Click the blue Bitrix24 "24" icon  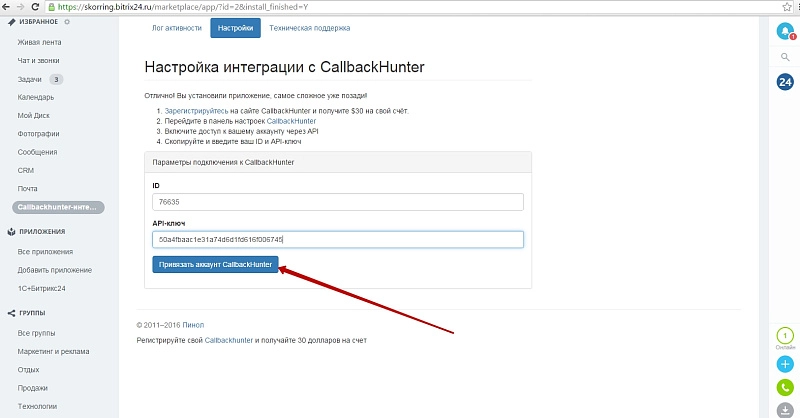(x=785, y=81)
